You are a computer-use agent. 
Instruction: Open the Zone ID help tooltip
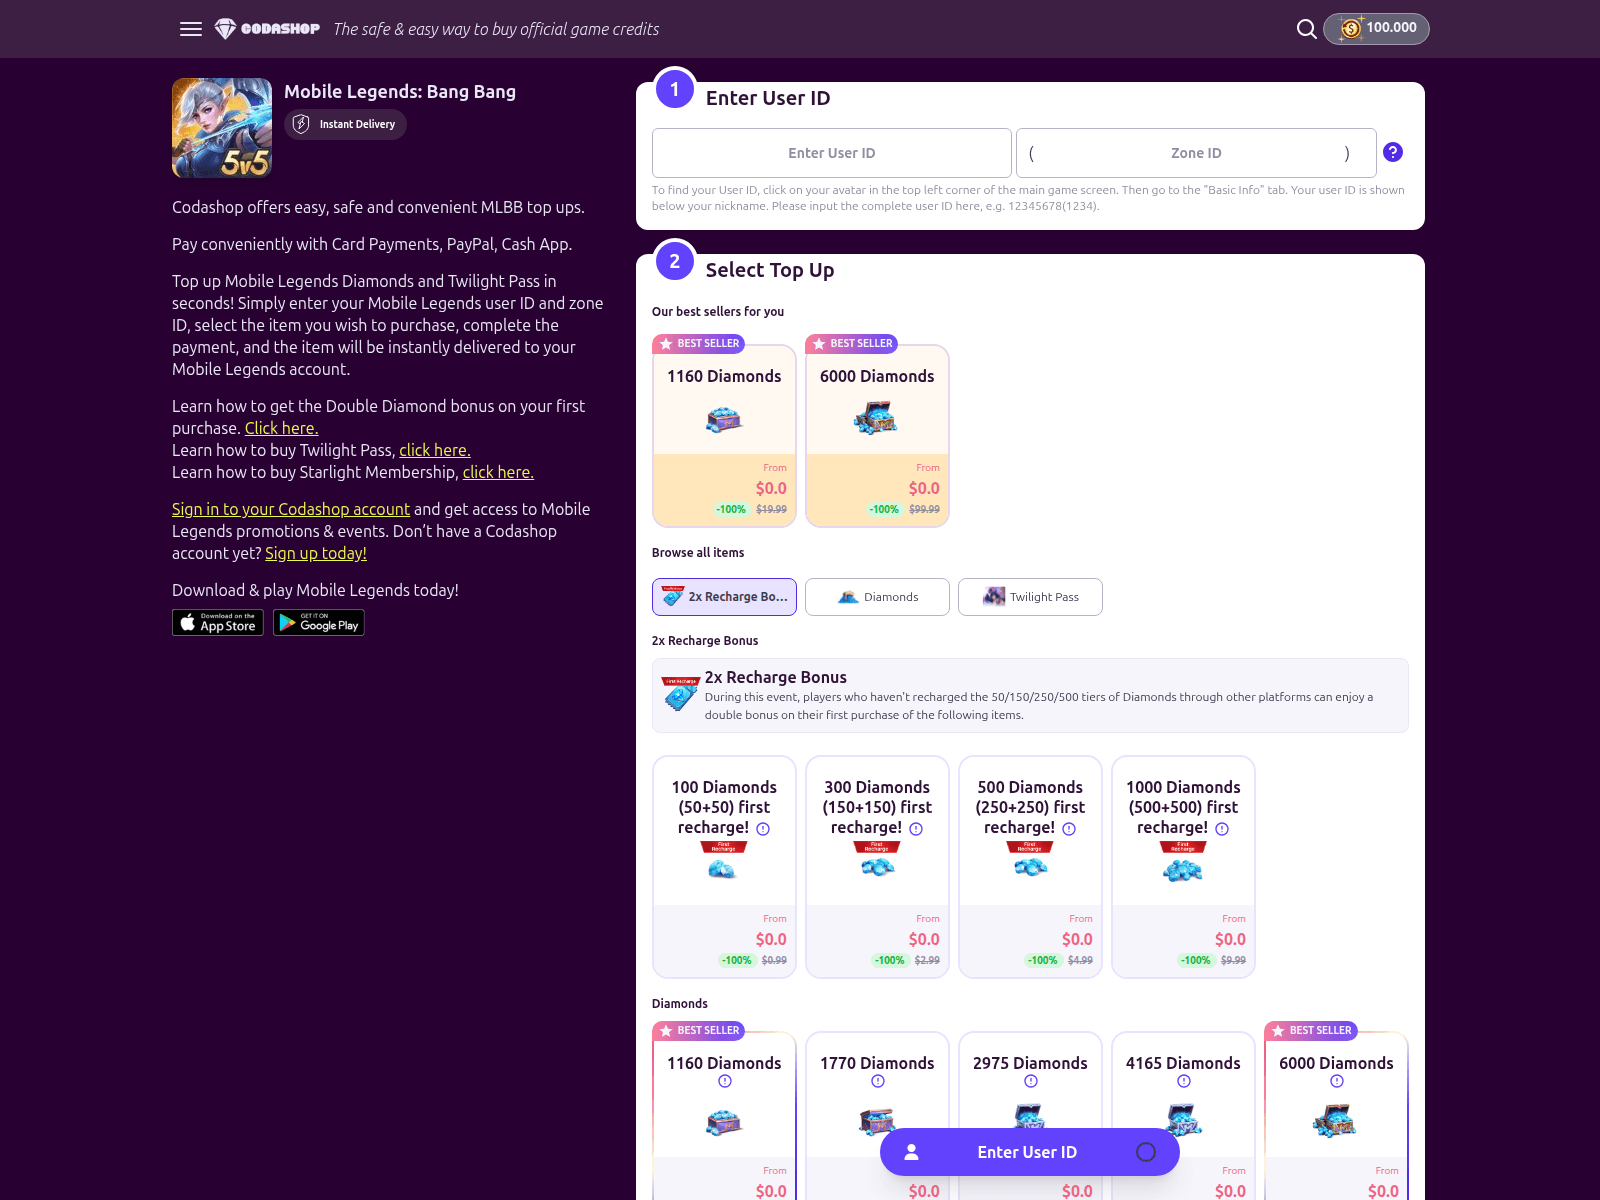(1393, 151)
